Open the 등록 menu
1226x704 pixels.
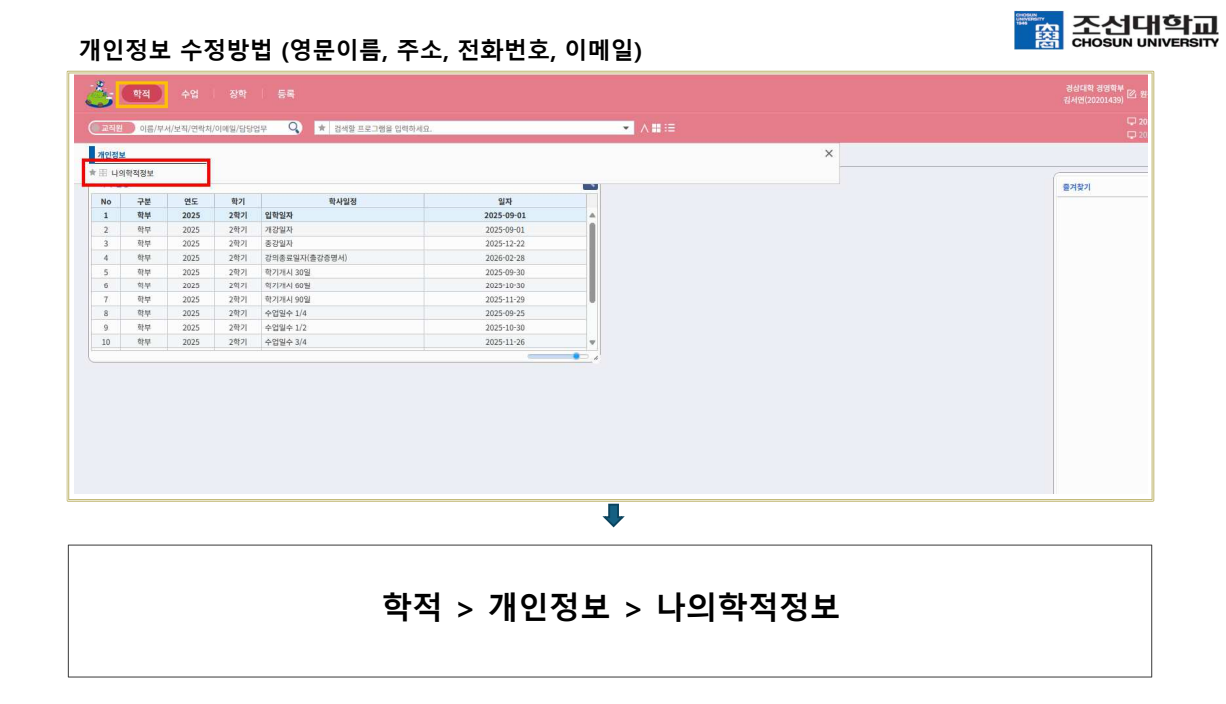[x=286, y=94]
